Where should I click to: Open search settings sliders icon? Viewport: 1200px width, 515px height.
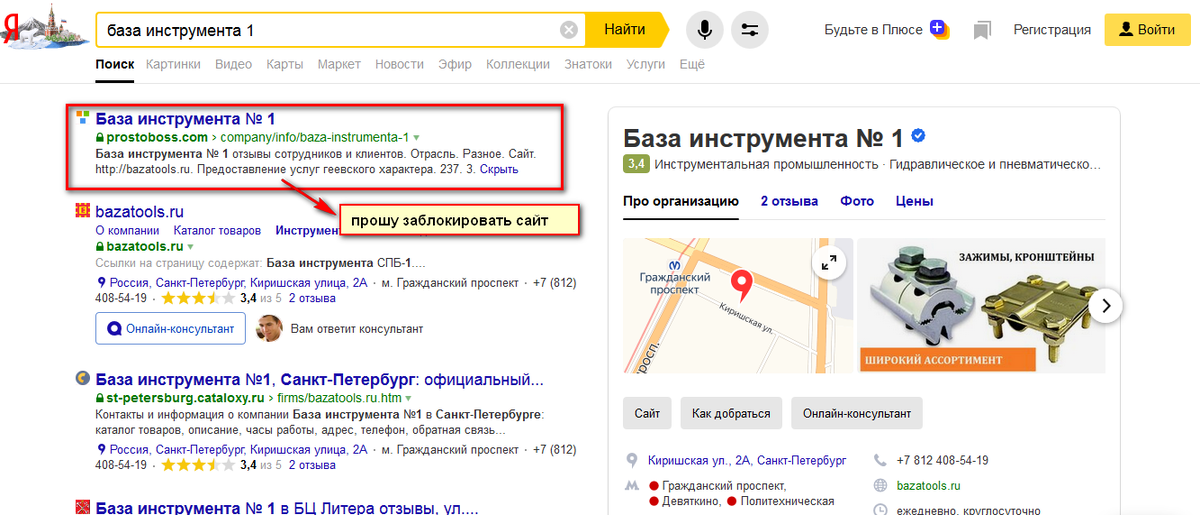pos(750,30)
